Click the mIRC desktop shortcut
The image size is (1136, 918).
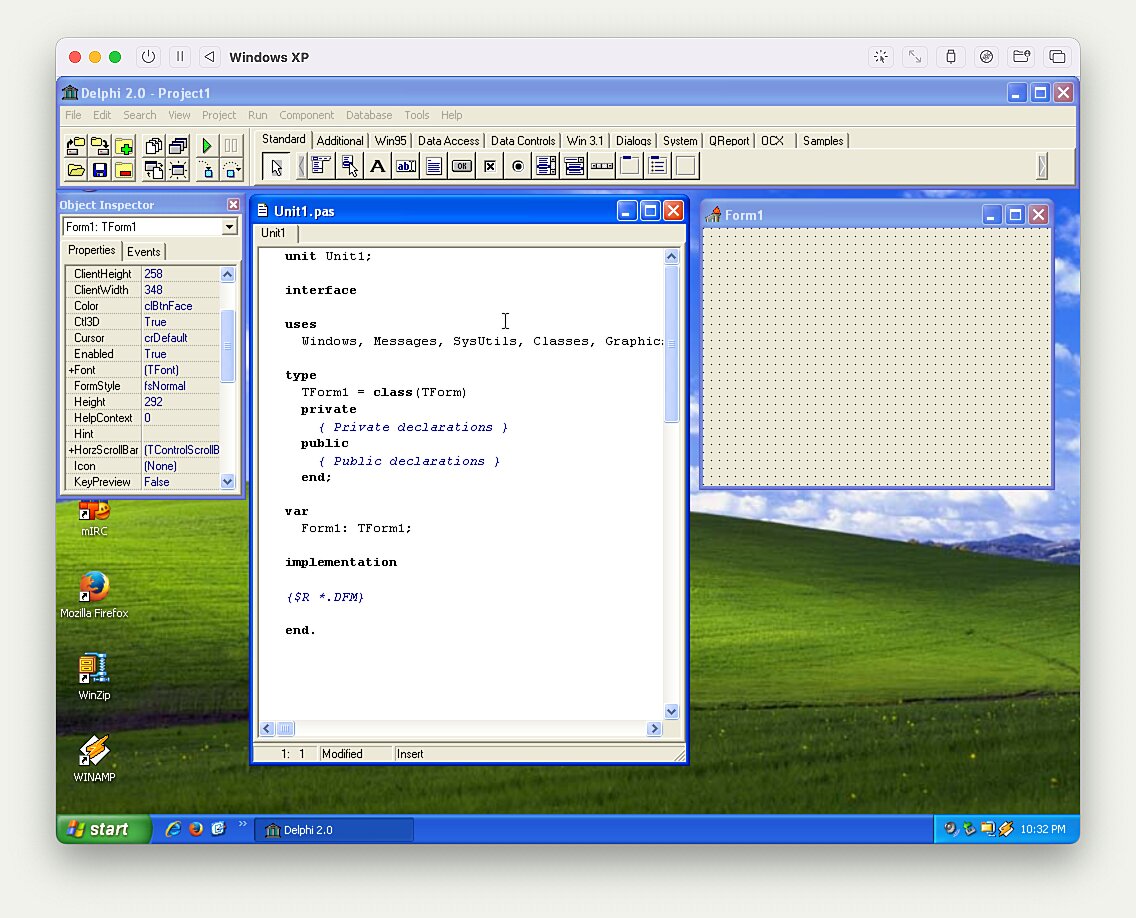94,519
